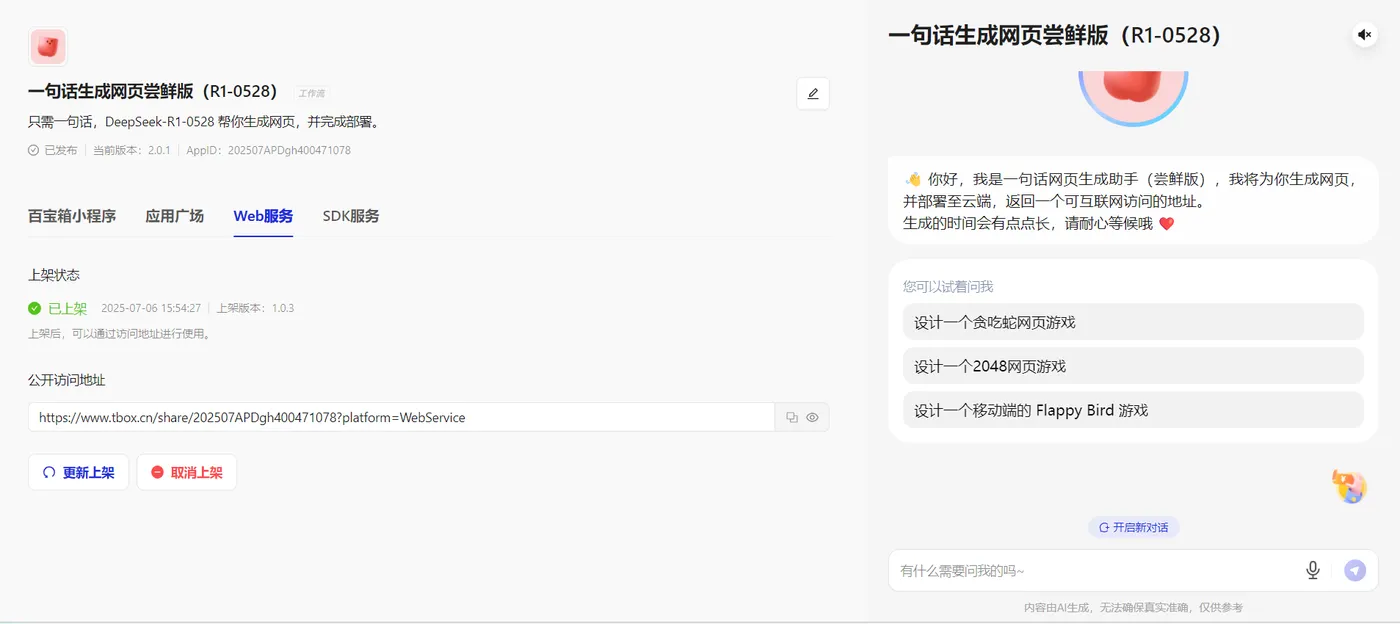This screenshot has height=624, width=1400.
Task: Click the 更新上架 button
Action: tap(78, 472)
